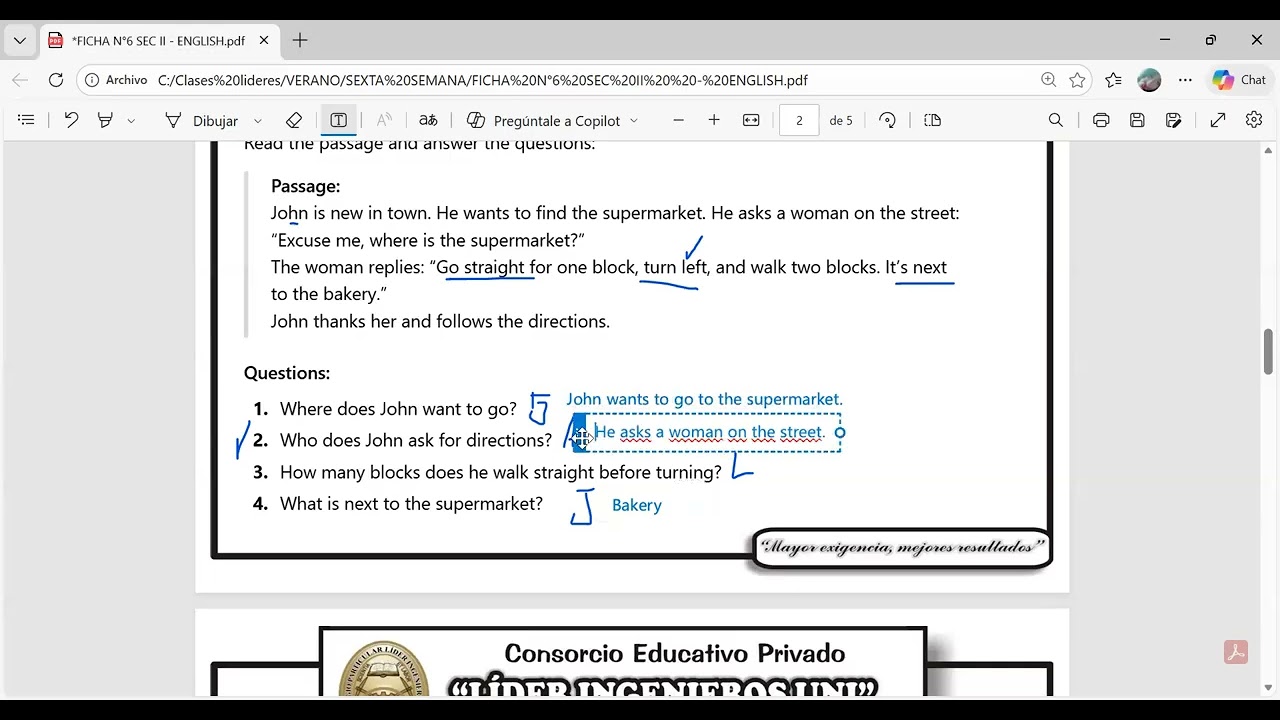Open the browser profile avatar
This screenshot has width=1280, height=720.
pos(1150,80)
